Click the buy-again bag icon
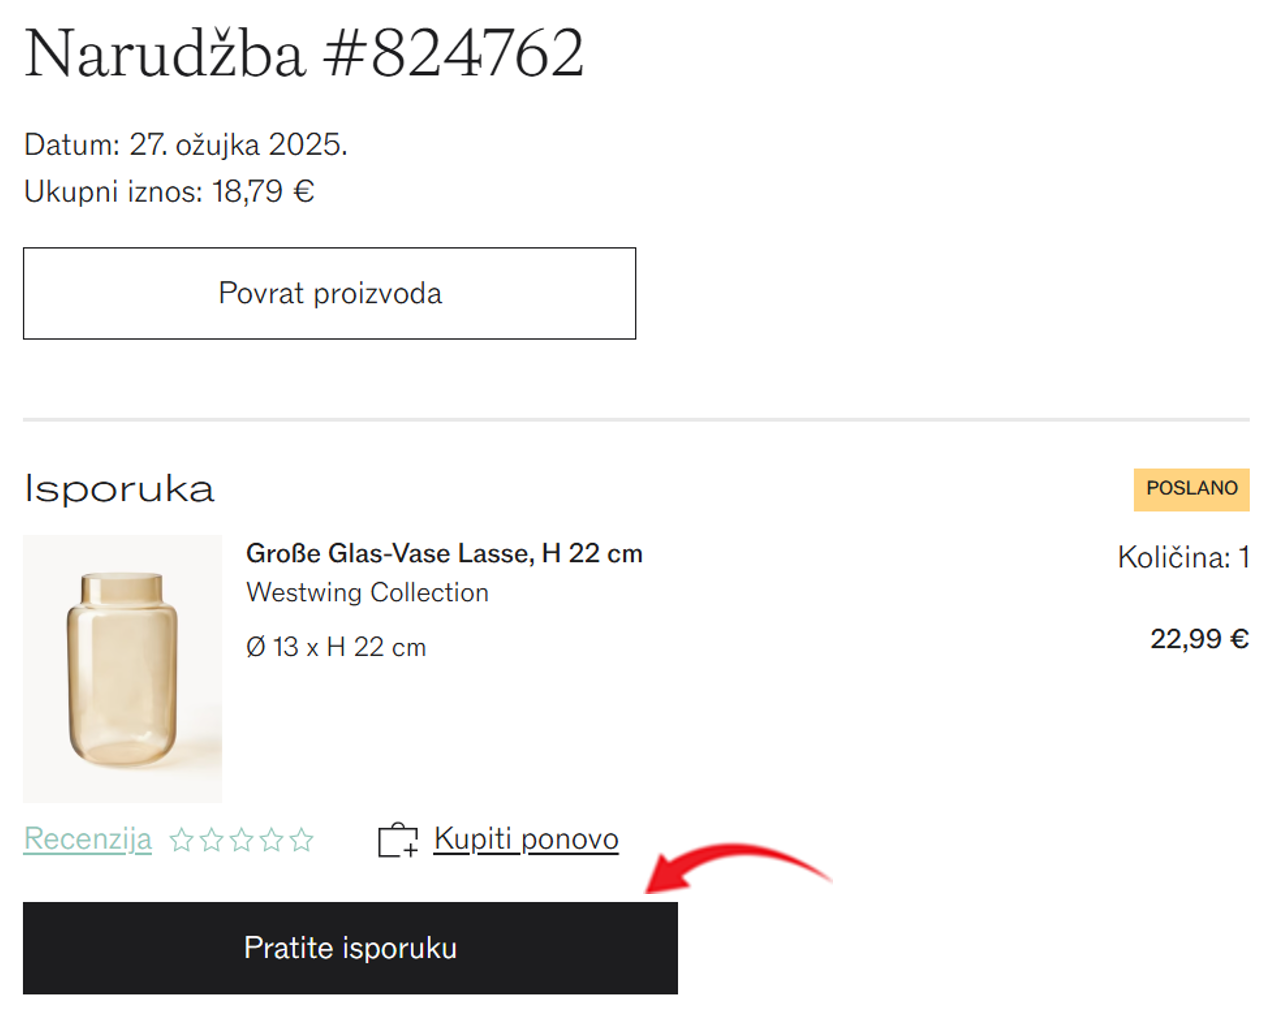The width and height of the screenshot is (1281, 1011). coord(398,840)
